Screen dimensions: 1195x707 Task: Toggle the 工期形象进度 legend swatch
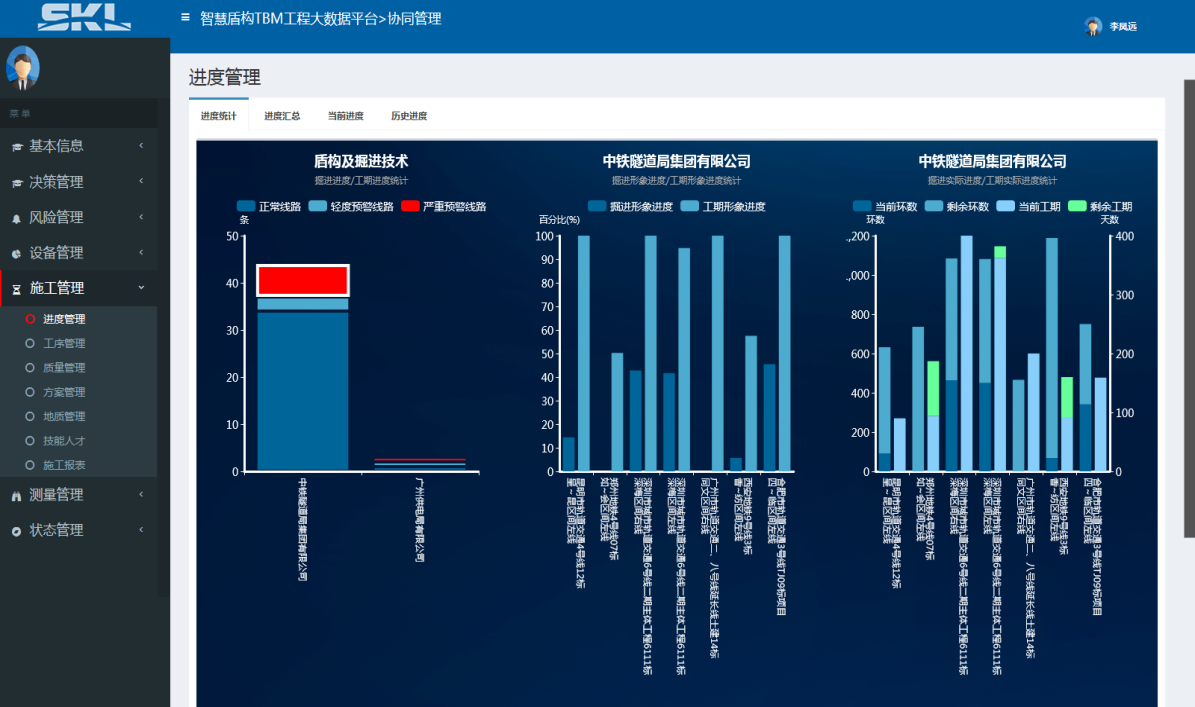[690, 206]
